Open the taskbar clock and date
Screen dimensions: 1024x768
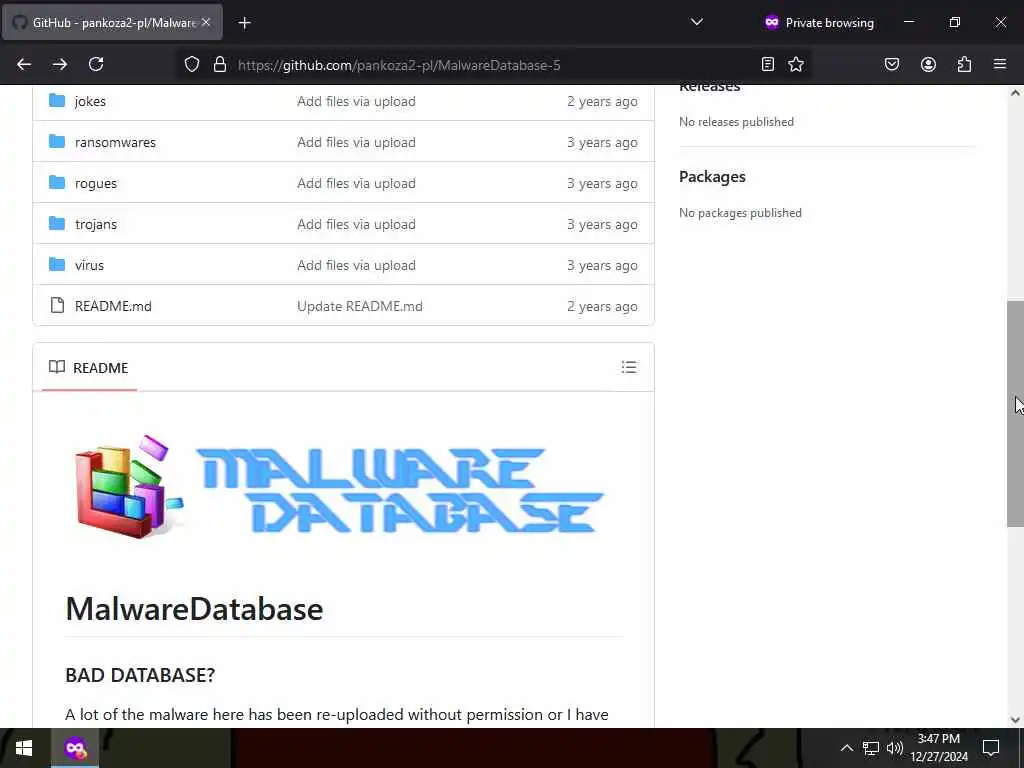(x=939, y=748)
